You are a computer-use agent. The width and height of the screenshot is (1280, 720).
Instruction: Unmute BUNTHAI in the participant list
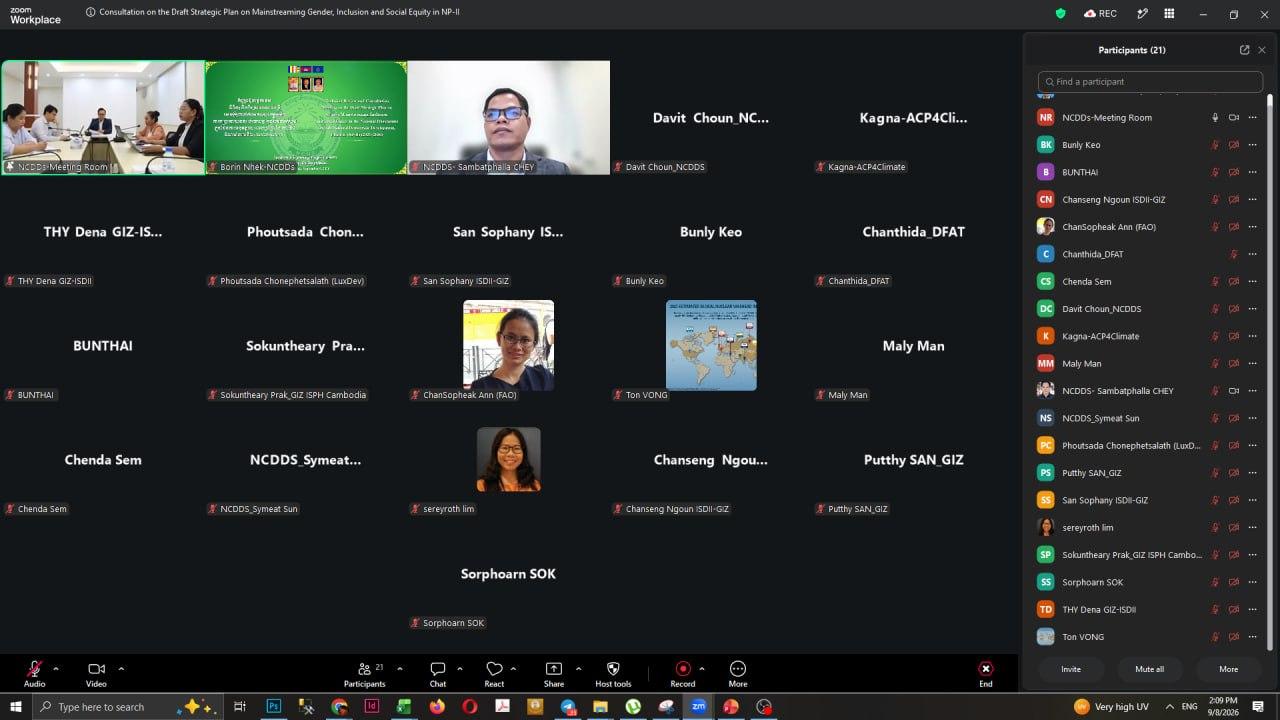(1215, 172)
